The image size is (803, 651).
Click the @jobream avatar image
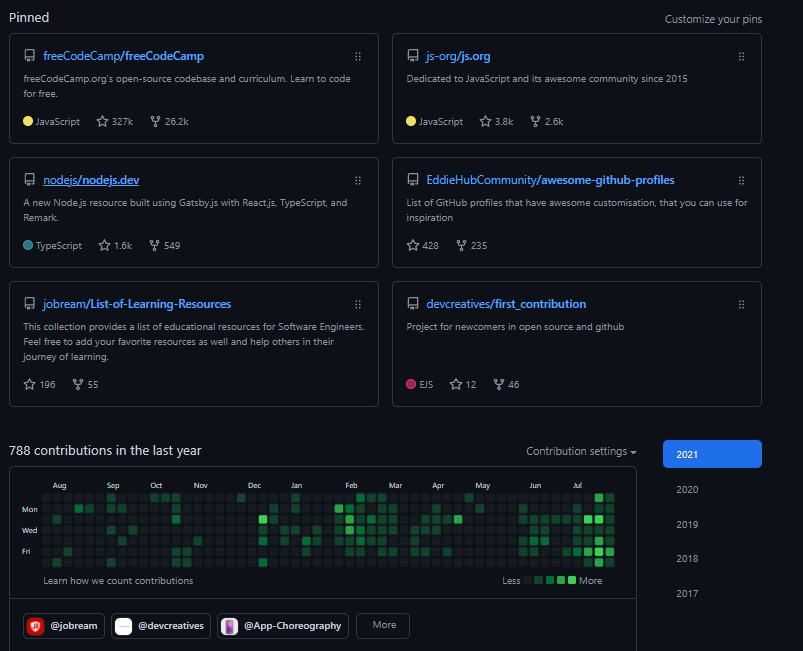tap(35, 626)
